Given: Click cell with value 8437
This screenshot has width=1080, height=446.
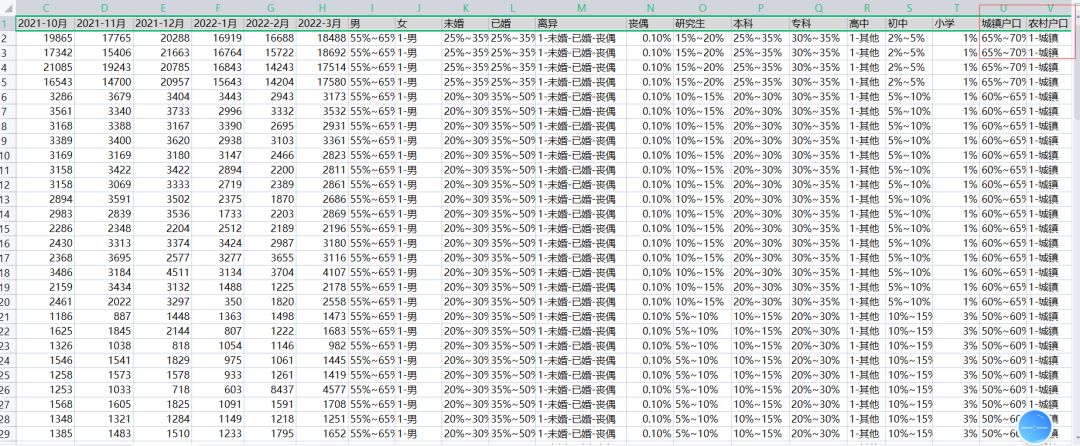Looking at the screenshot, I should coord(271,390).
